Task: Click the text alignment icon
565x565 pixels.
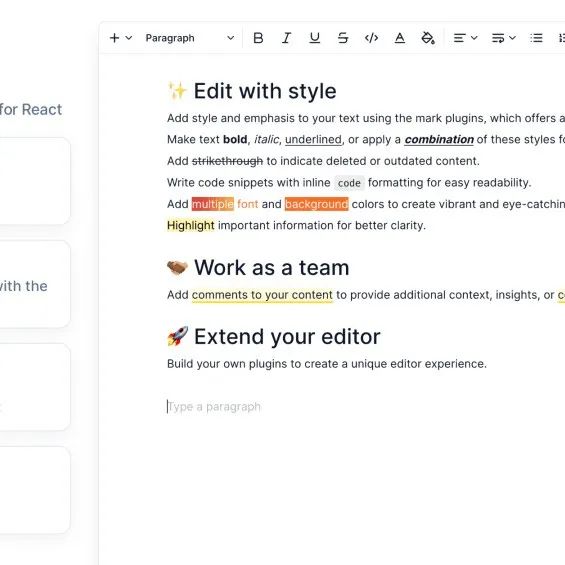Action: click(459, 38)
